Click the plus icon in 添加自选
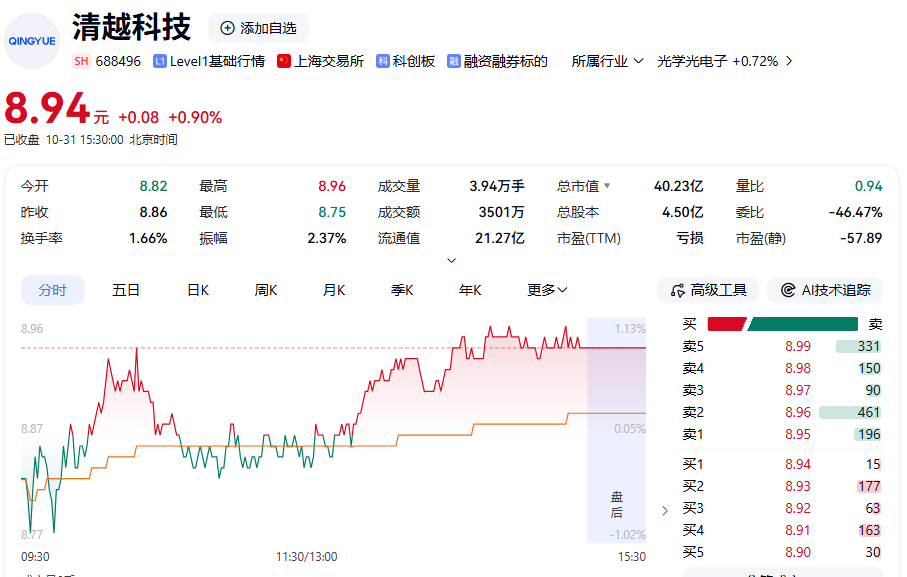The width and height of the screenshot is (907, 577). click(228, 28)
